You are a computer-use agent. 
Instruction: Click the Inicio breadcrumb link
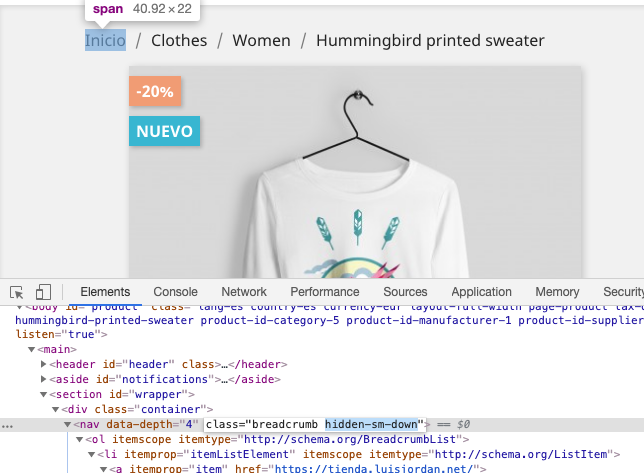[x=105, y=40]
